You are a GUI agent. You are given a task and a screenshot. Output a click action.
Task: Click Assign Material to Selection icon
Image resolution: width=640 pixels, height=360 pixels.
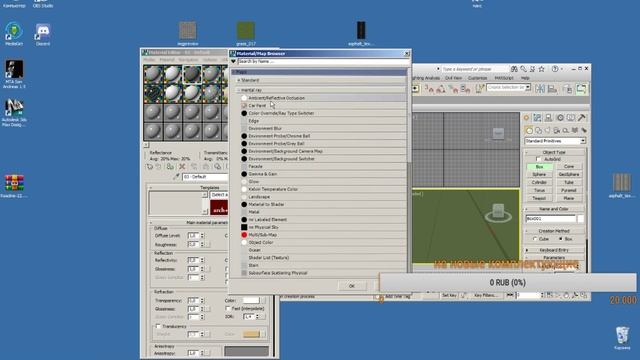(x=170, y=167)
